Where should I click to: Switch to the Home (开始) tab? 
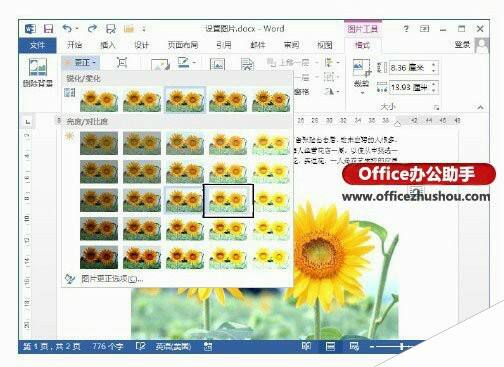[x=74, y=45]
